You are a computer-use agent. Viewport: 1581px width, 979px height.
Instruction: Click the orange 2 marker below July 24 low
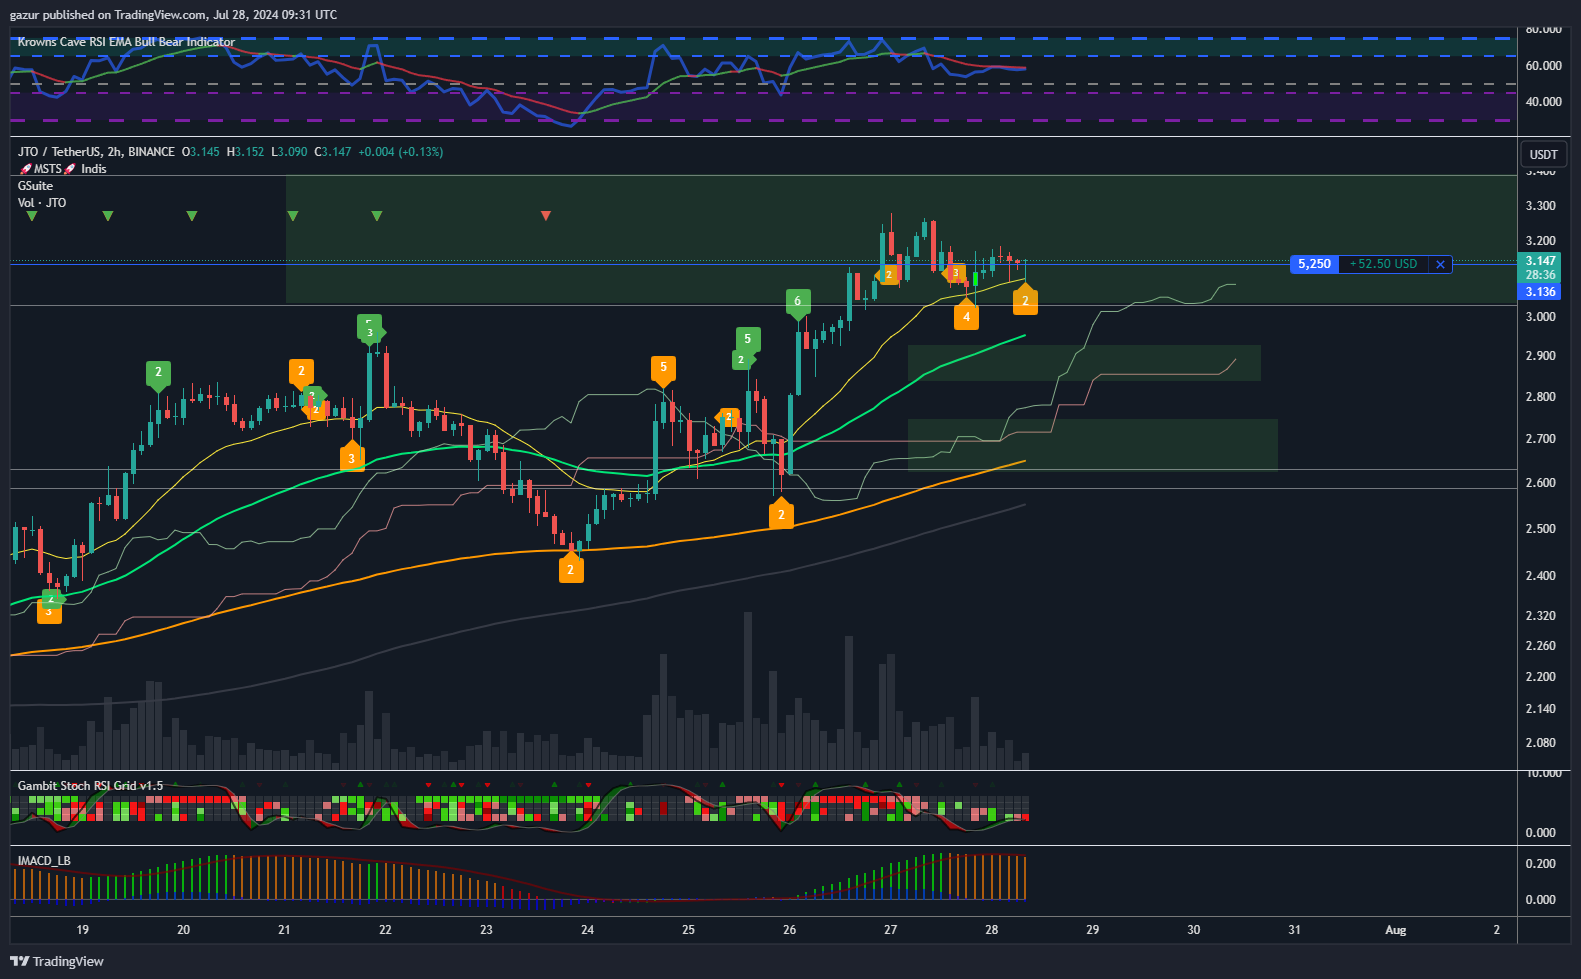(570, 568)
